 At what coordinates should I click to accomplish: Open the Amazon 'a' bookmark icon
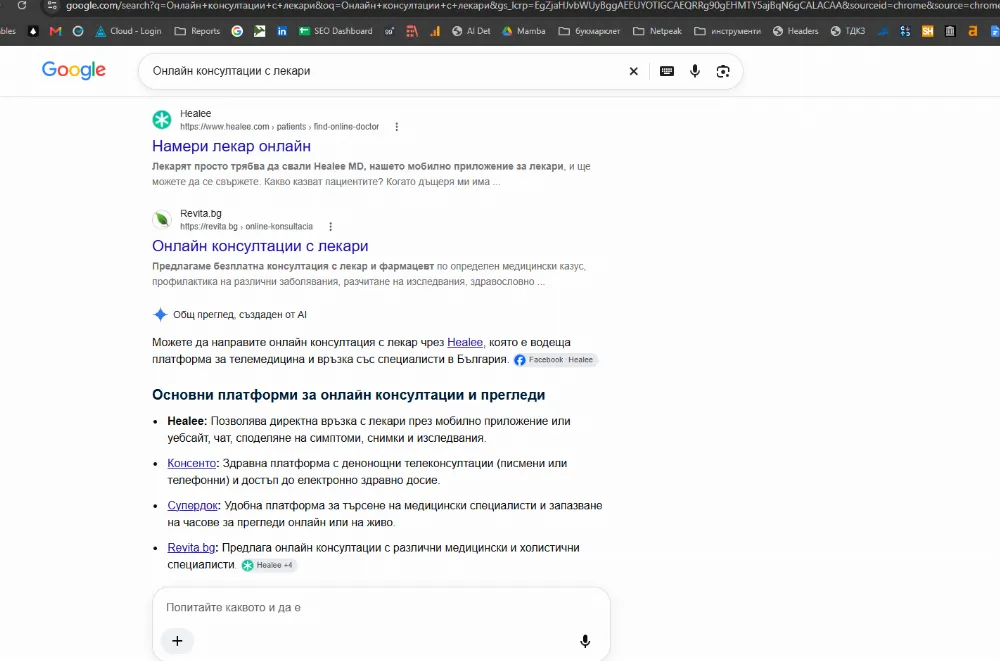(973, 31)
